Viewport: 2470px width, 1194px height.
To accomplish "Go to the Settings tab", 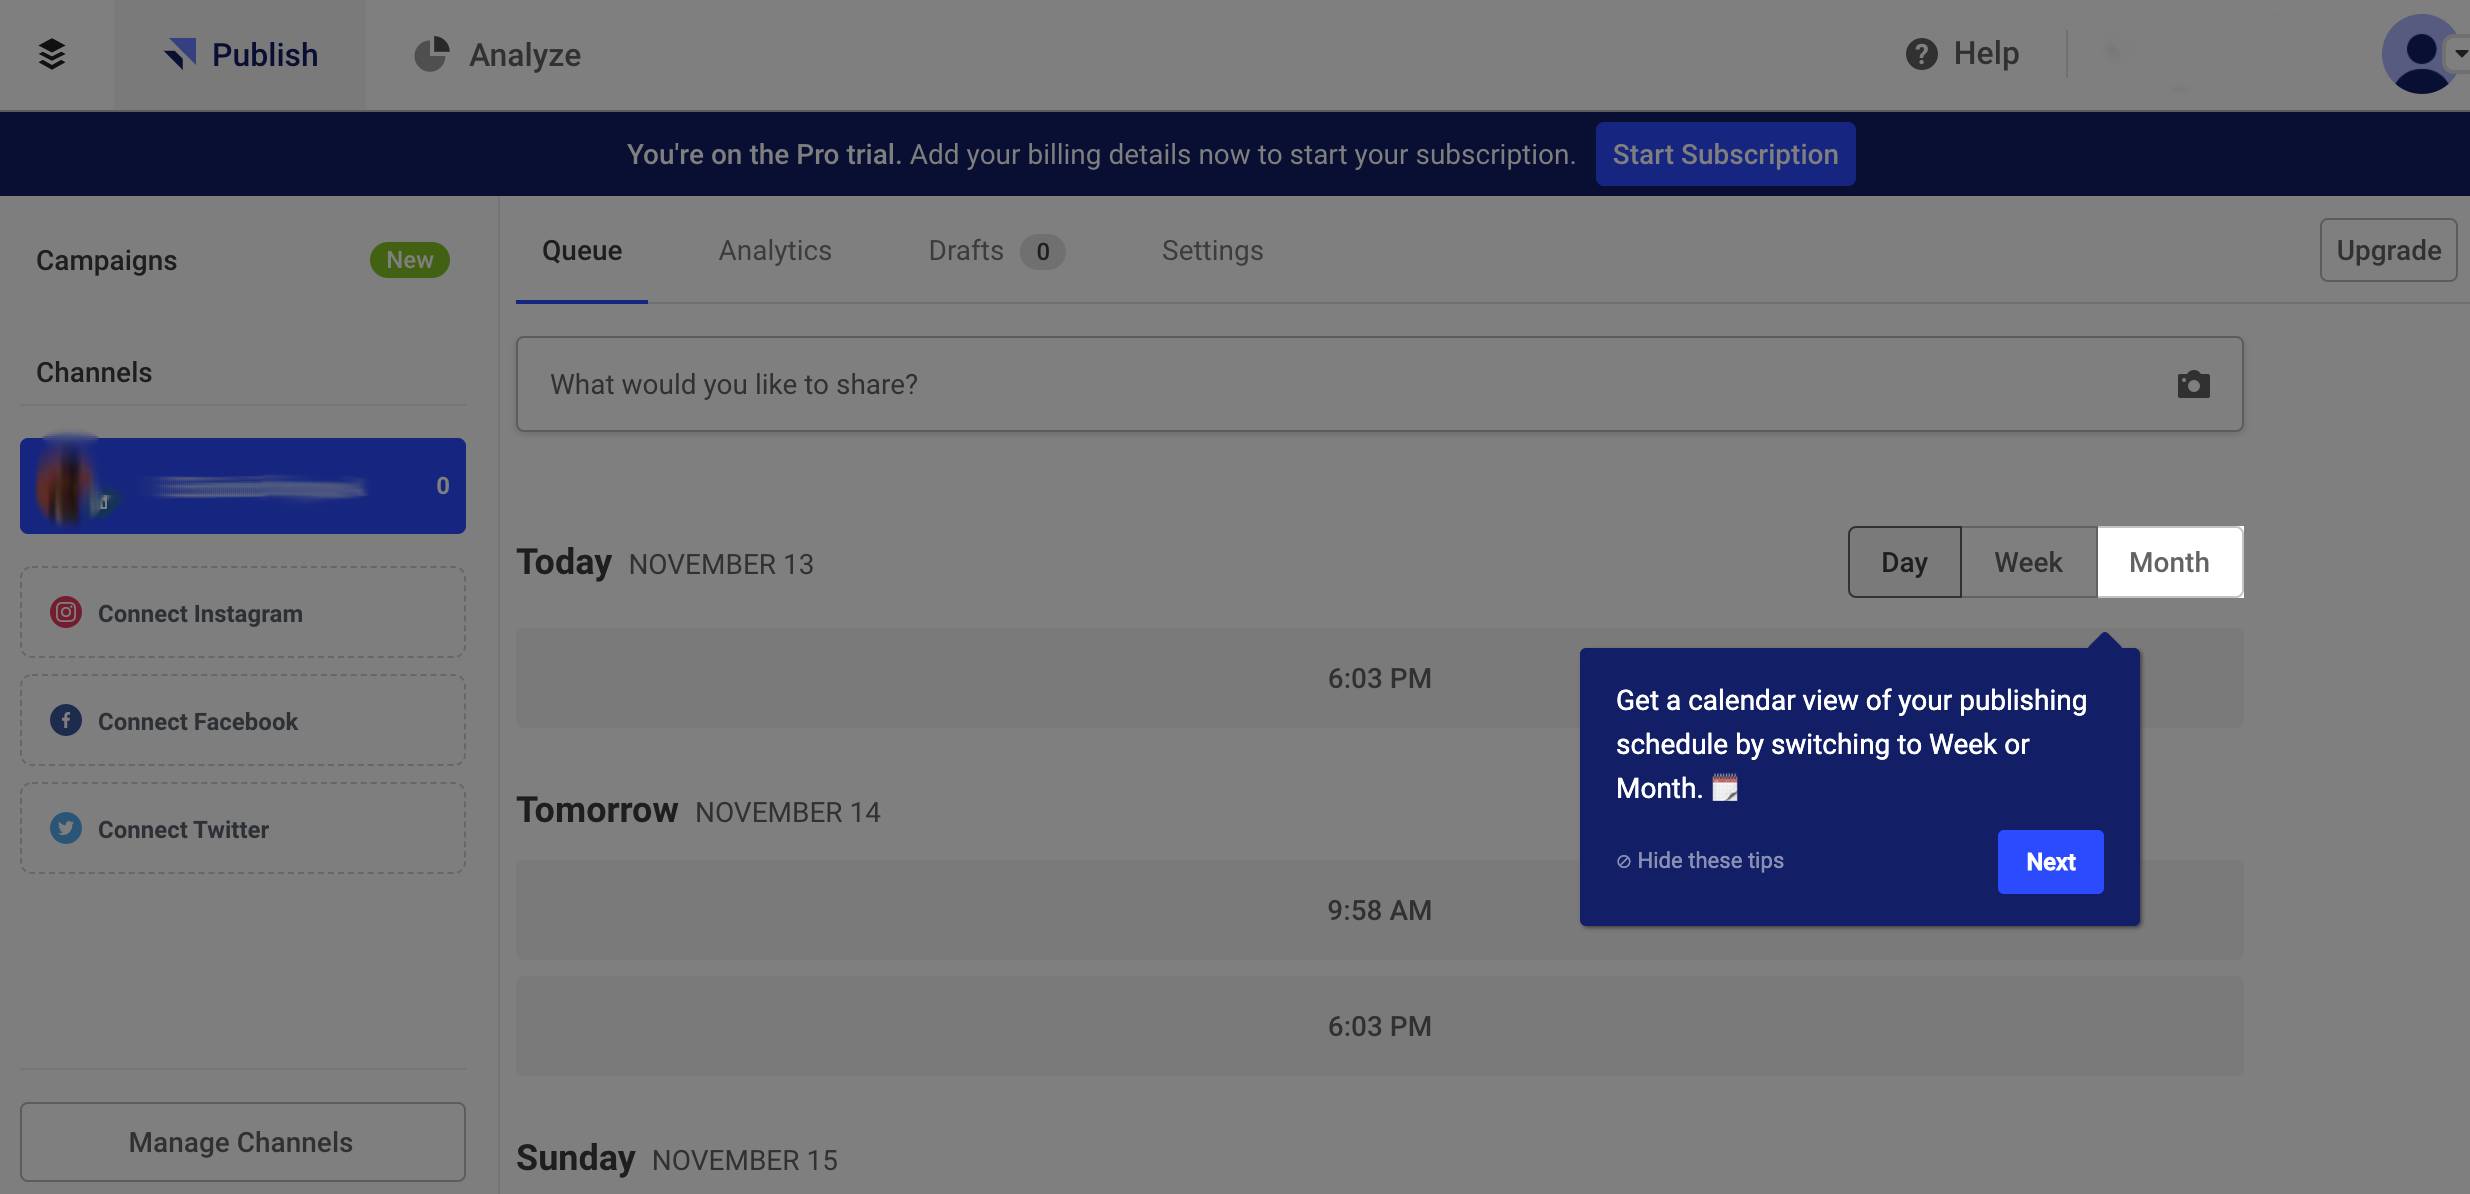I will click(x=1212, y=251).
